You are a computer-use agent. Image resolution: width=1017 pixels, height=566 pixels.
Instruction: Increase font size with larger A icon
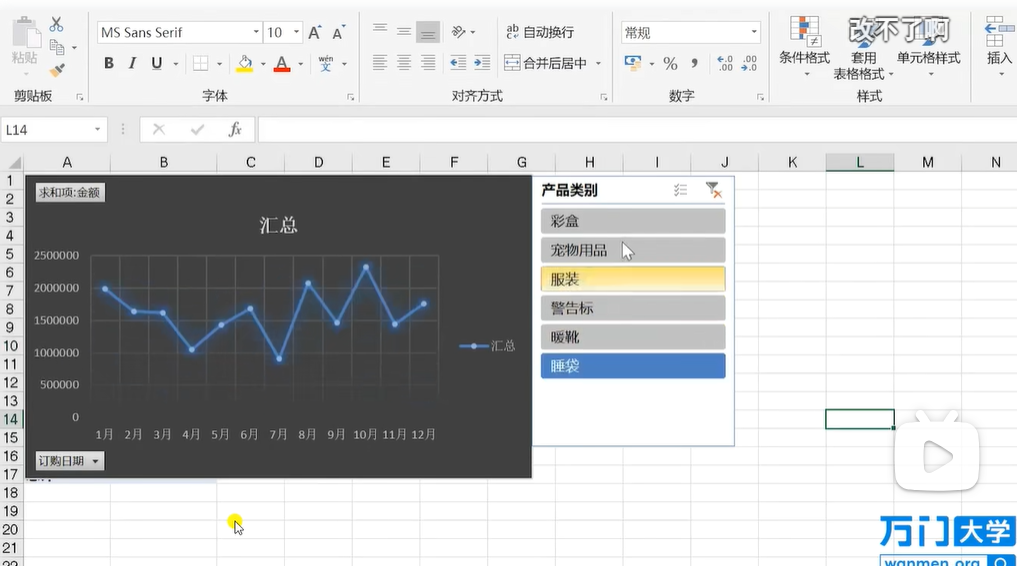(x=315, y=32)
